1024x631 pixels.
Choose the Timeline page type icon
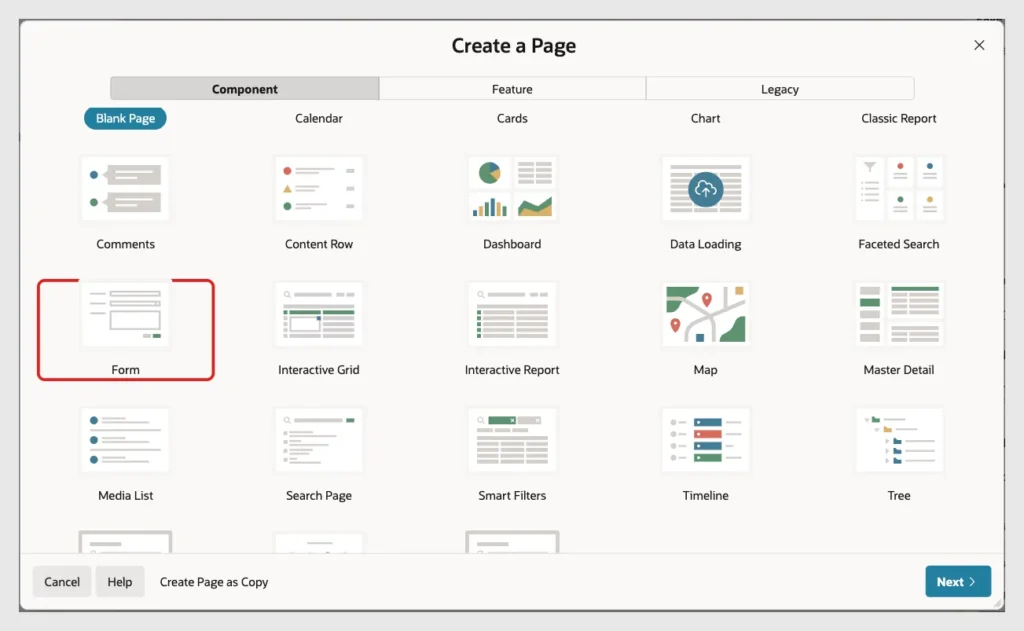click(705, 440)
